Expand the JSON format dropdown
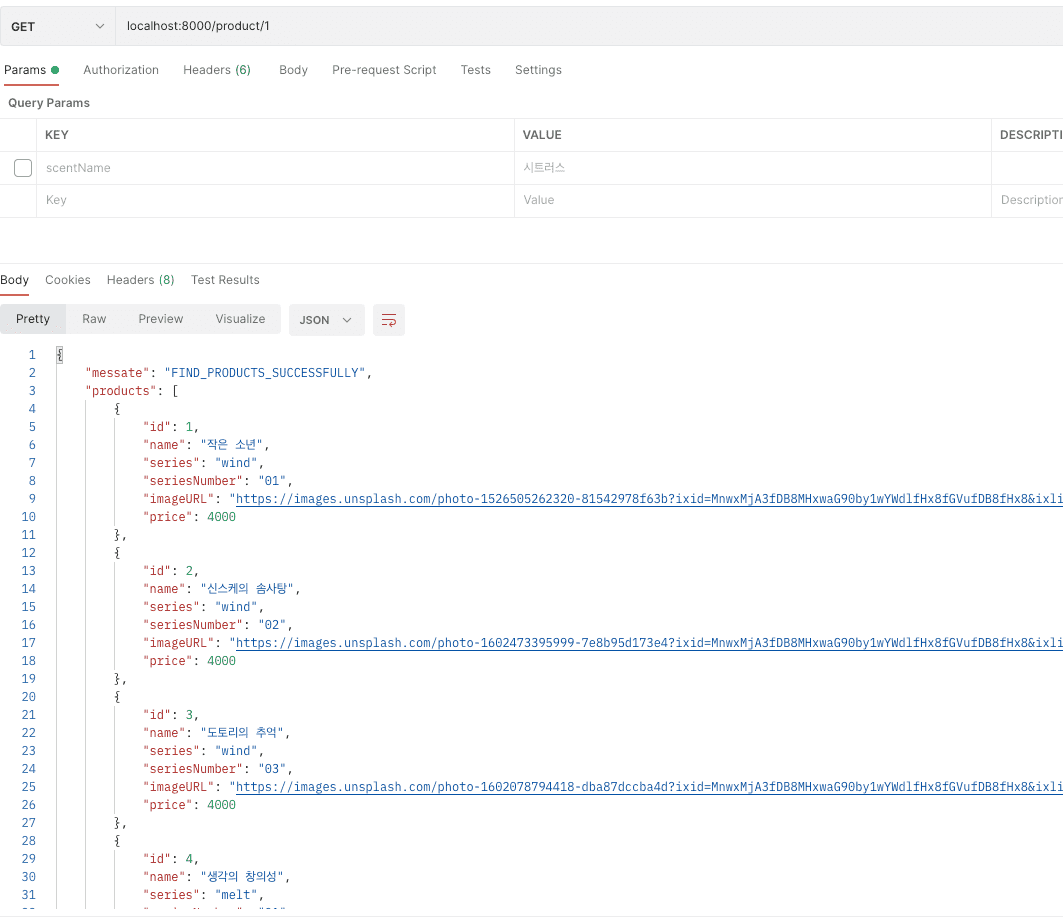 click(x=326, y=320)
